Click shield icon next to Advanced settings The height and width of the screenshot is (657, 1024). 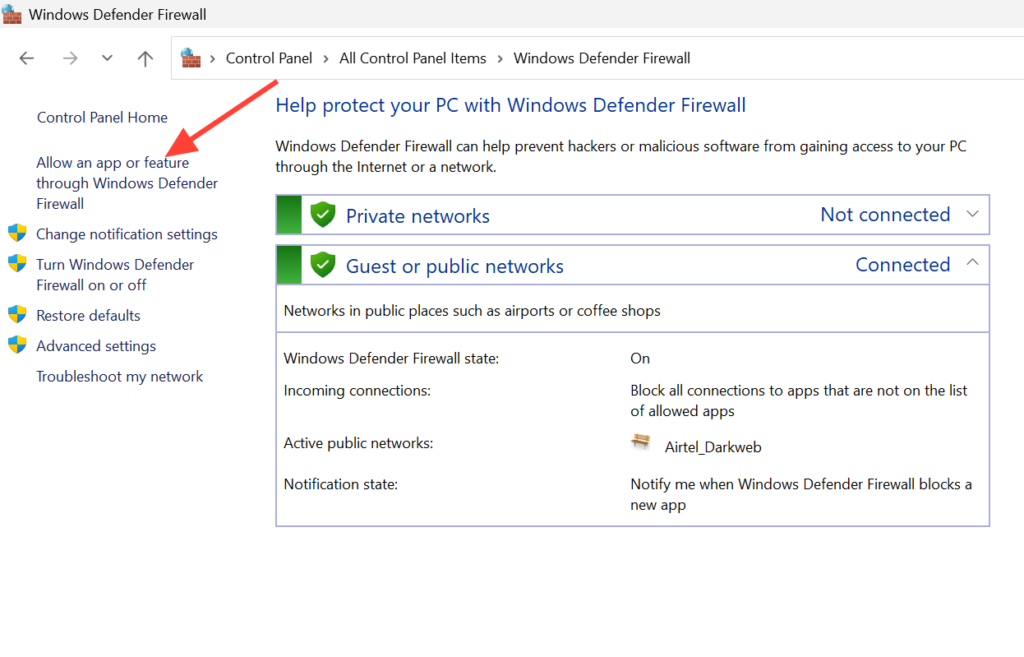[x=18, y=345]
